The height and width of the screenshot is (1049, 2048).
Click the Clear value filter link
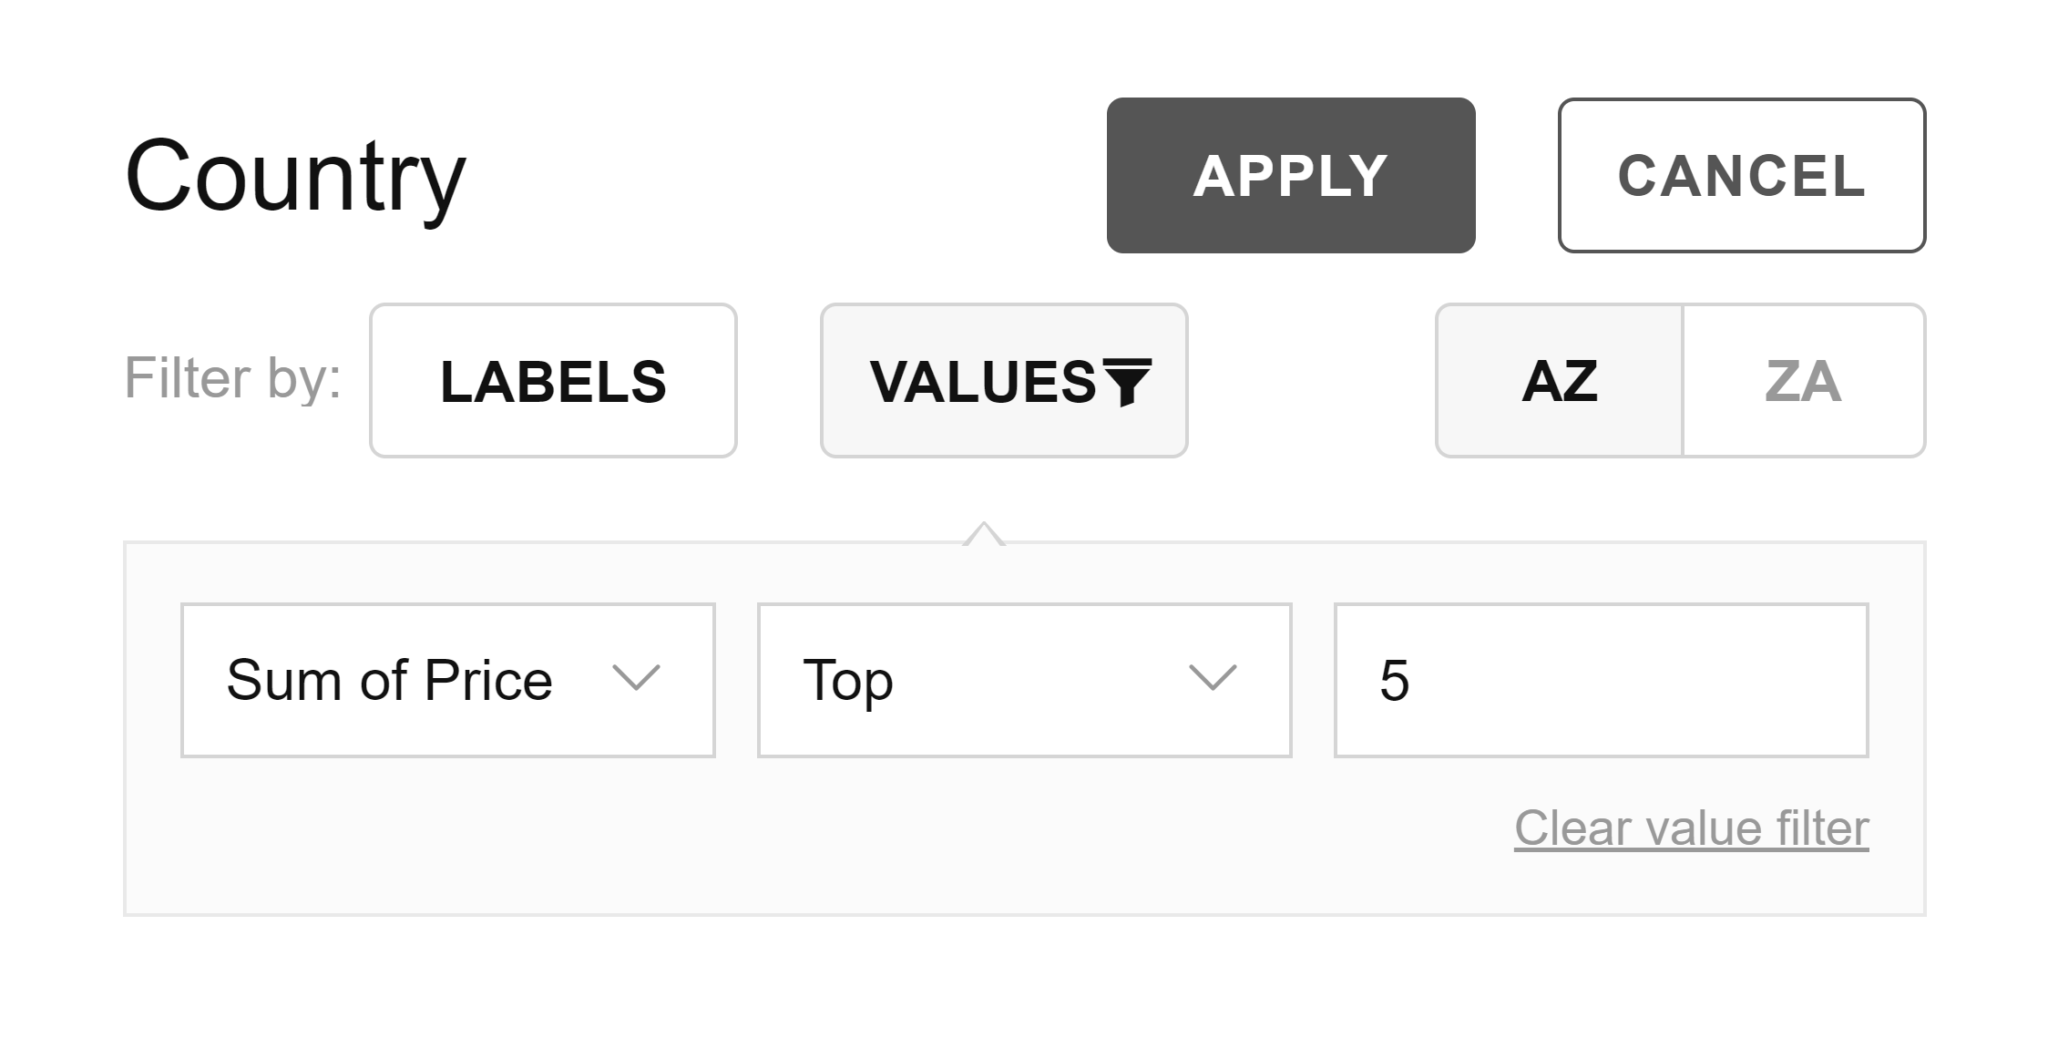click(1691, 828)
